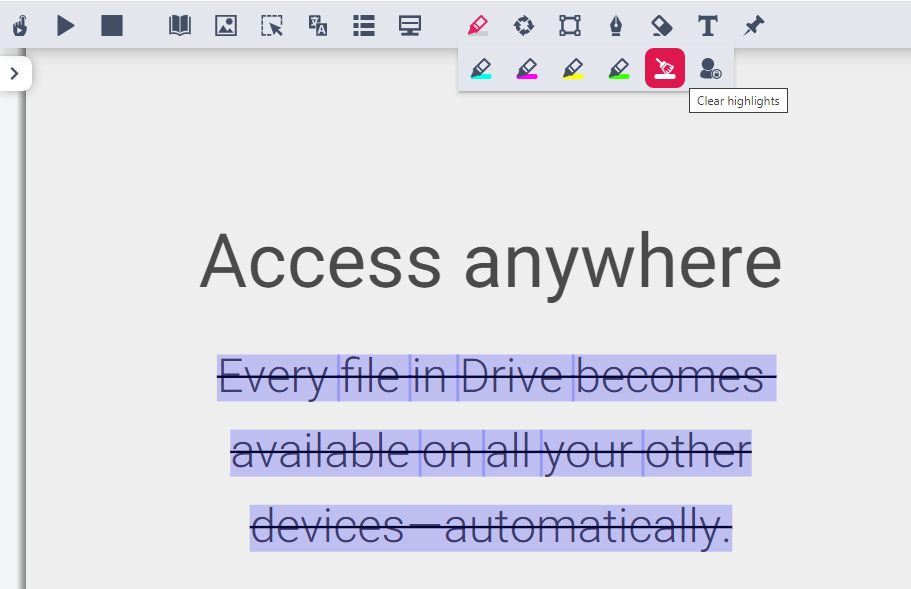Image resolution: width=911 pixels, height=589 pixels.
Task: Click the pushpin icon to pin the toolbar
Action: [754, 26]
